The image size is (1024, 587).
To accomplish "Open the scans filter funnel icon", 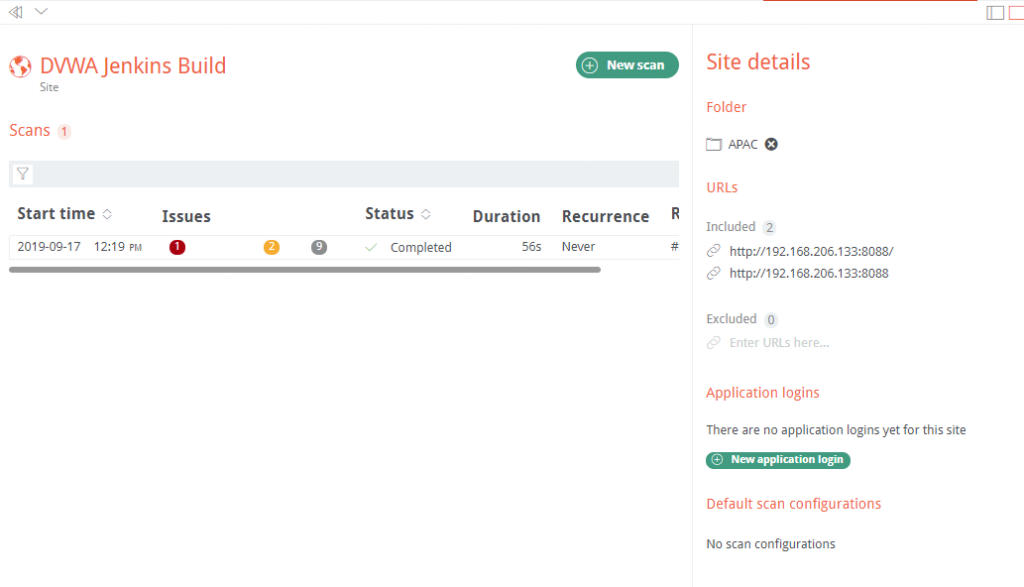I will pos(22,174).
